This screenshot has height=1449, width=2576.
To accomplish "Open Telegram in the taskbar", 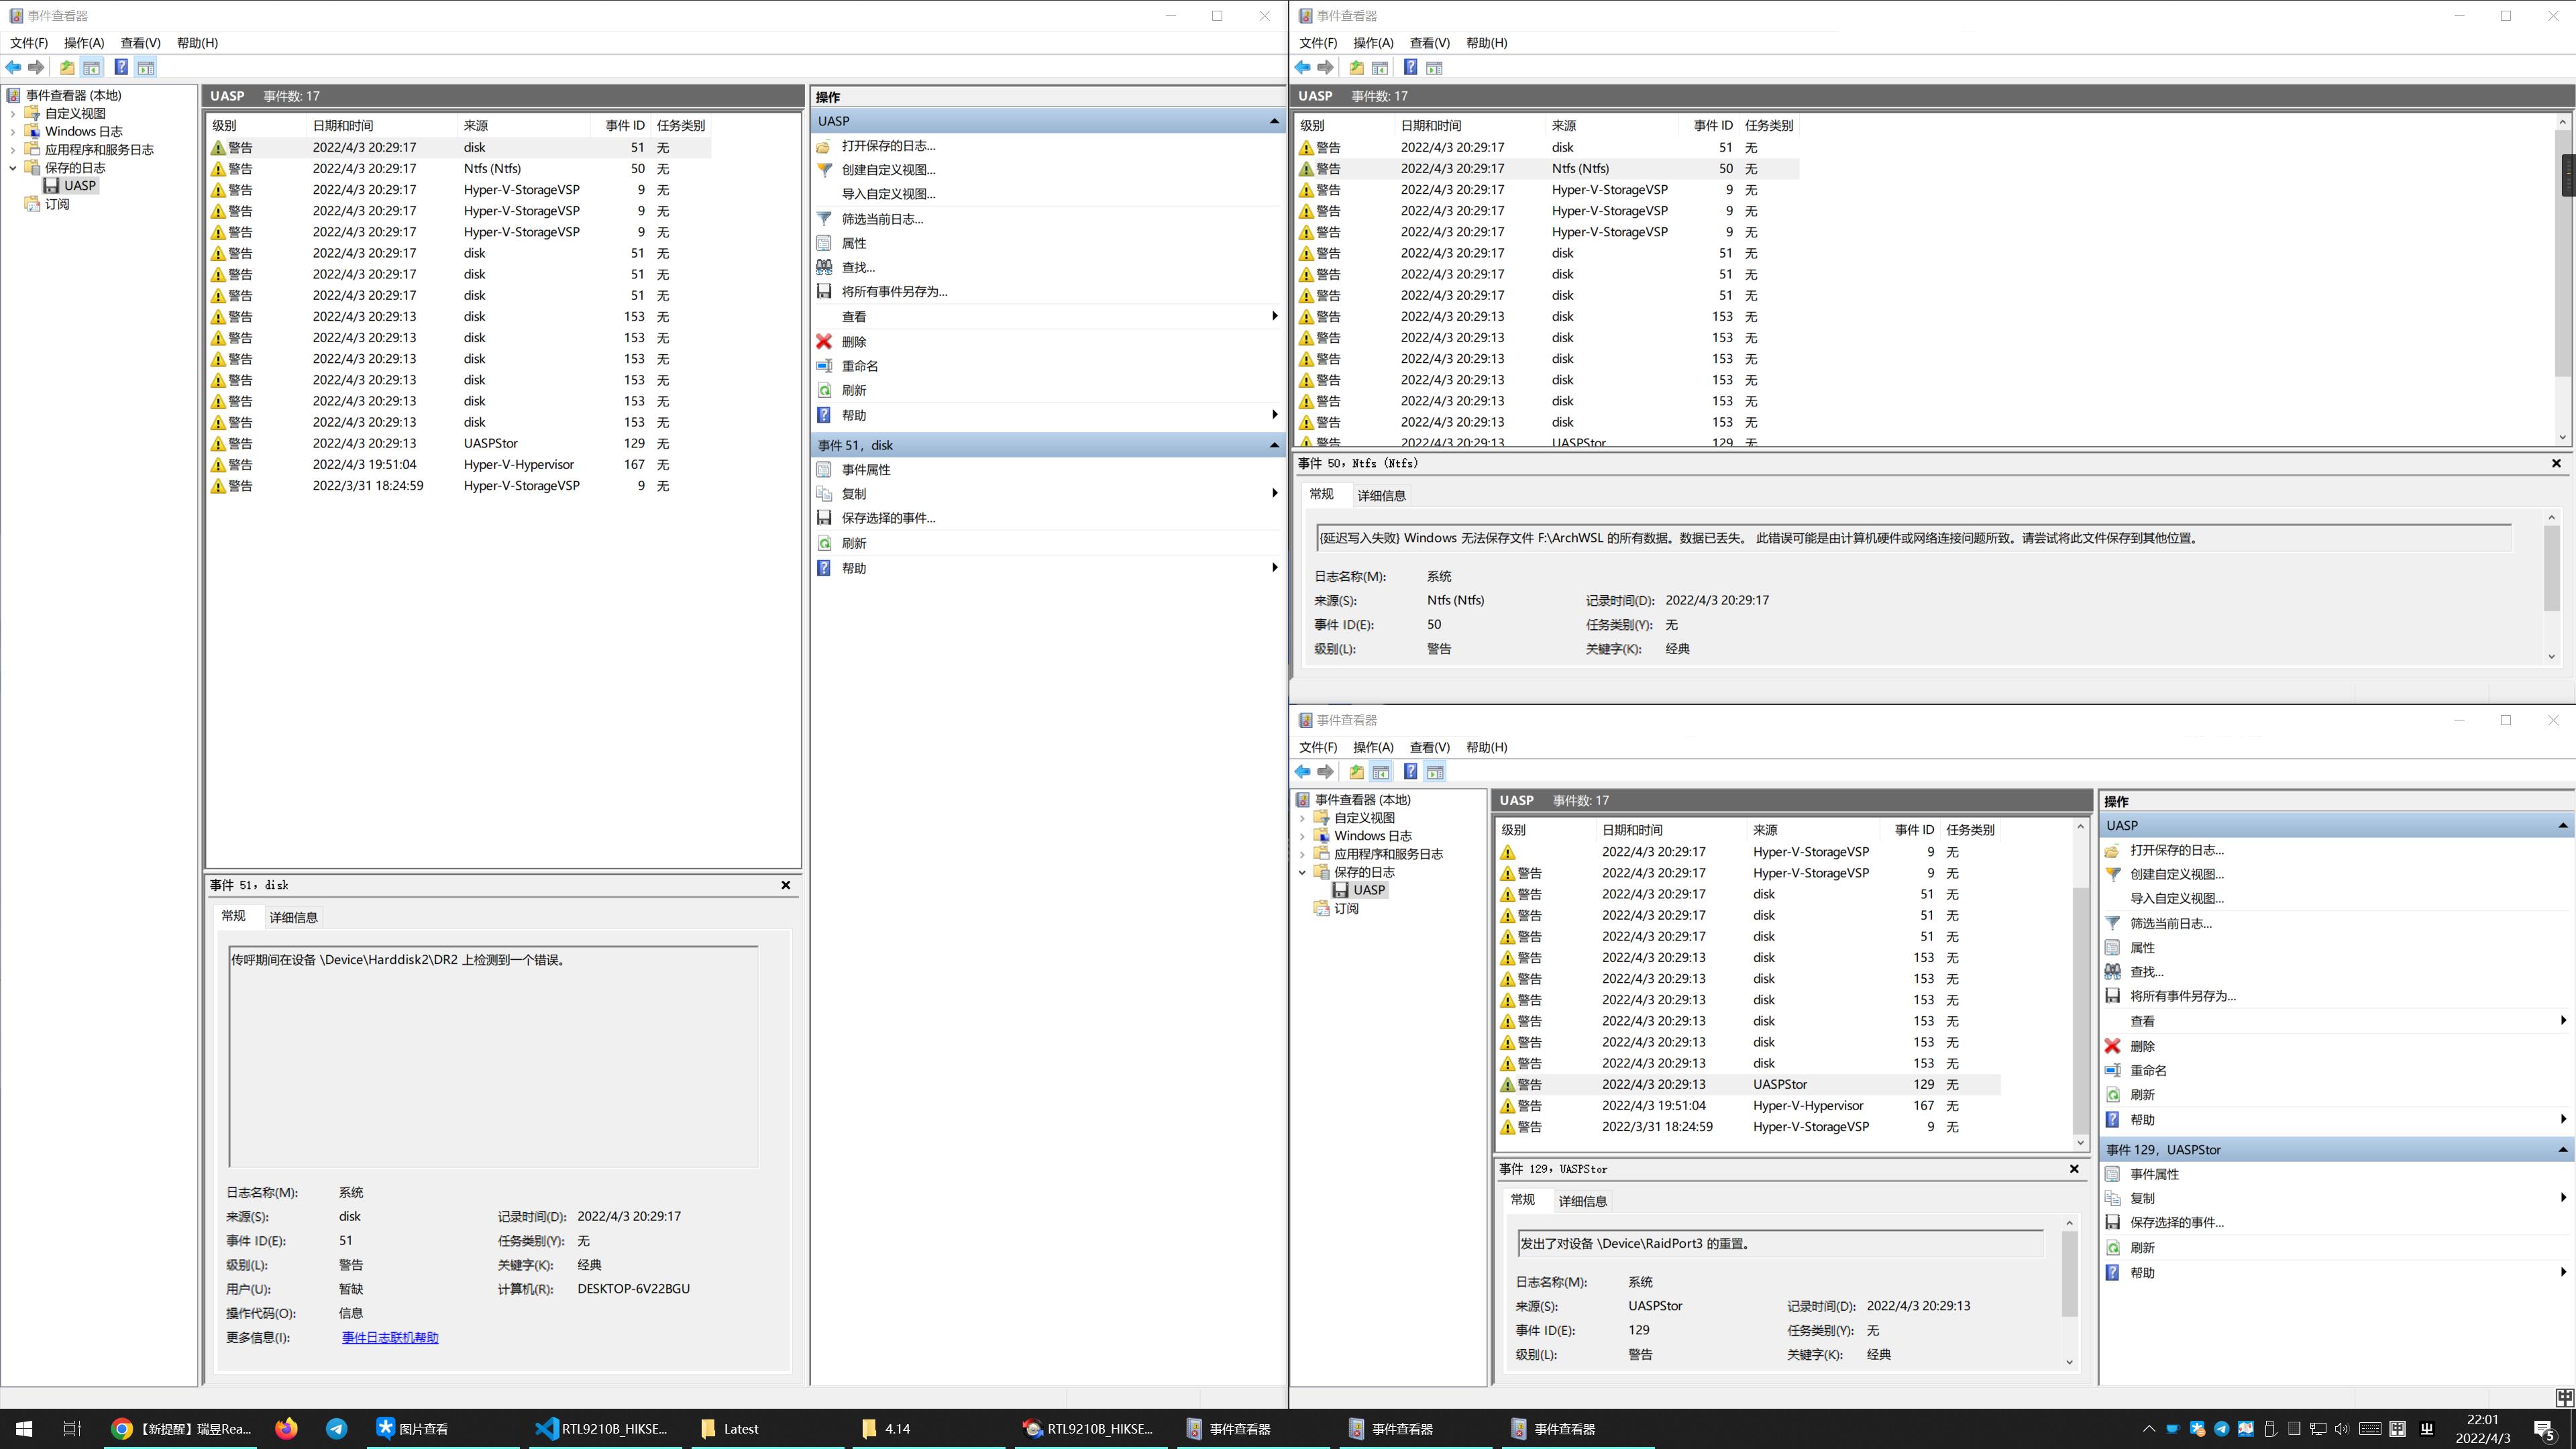I will [x=336, y=1428].
